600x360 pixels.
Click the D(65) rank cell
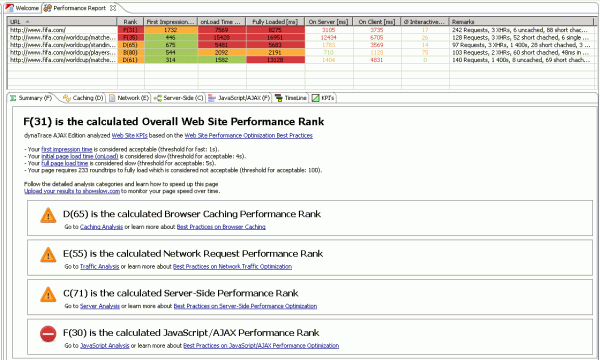130,45
